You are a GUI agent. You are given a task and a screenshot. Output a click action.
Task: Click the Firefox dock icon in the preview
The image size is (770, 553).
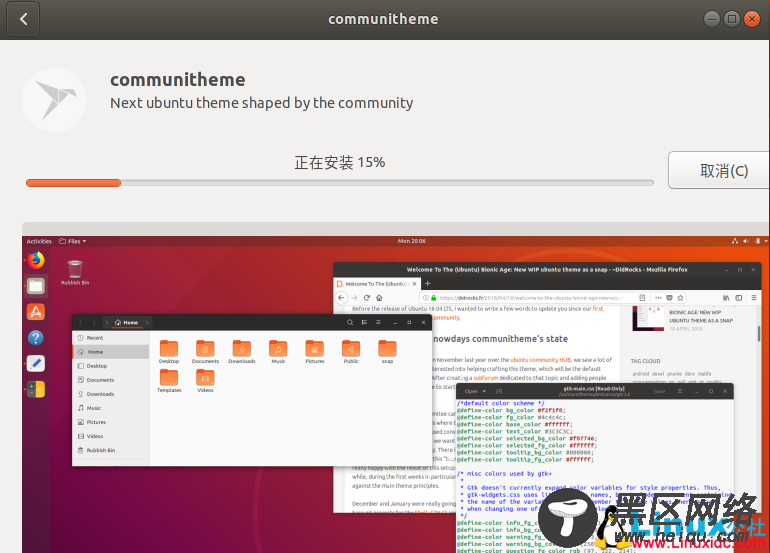[36, 260]
